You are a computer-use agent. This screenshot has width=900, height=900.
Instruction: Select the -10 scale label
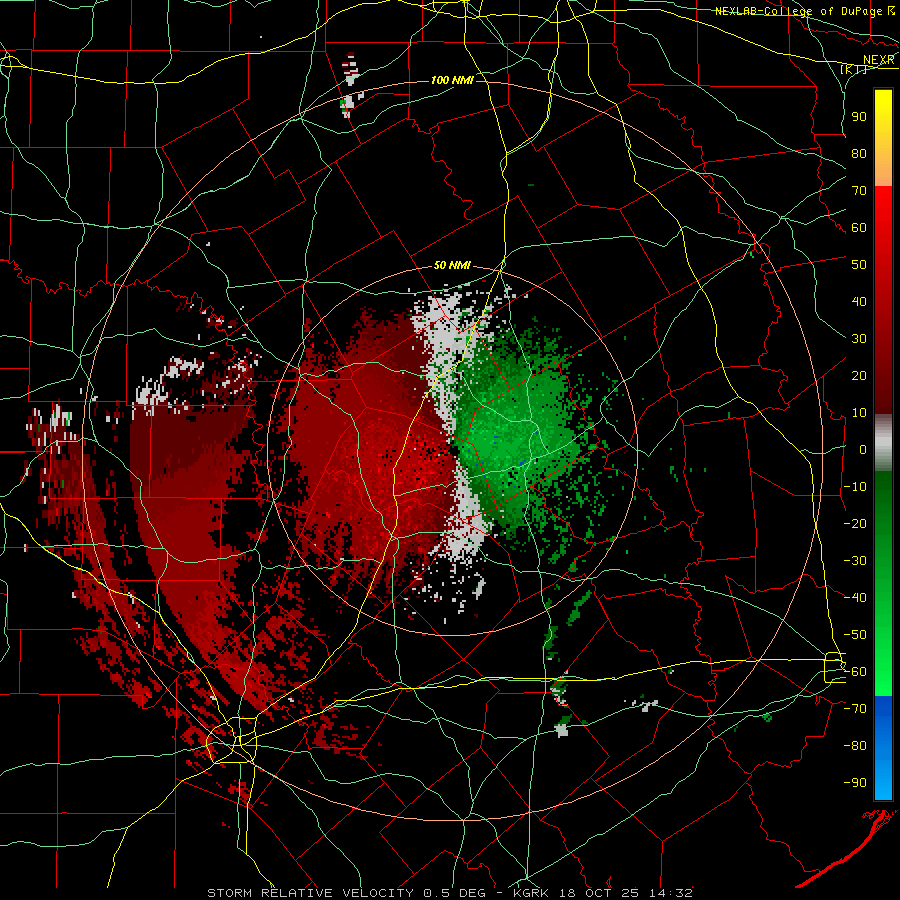point(855,487)
